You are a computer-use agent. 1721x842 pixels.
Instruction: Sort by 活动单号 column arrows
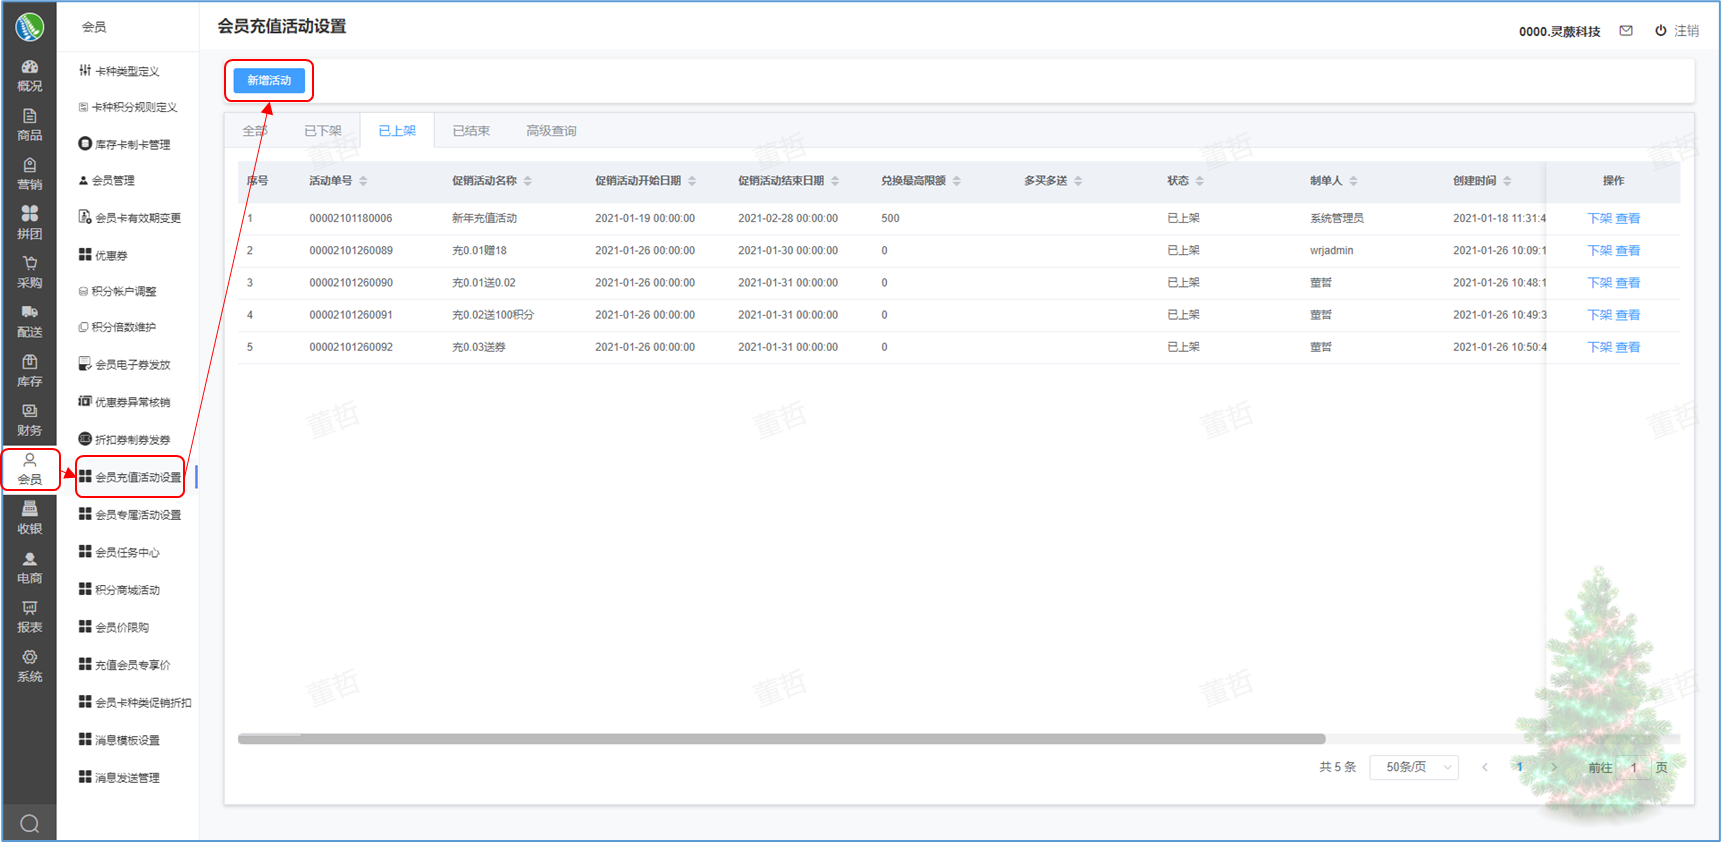pyautogui.click(x=363, y=181)
